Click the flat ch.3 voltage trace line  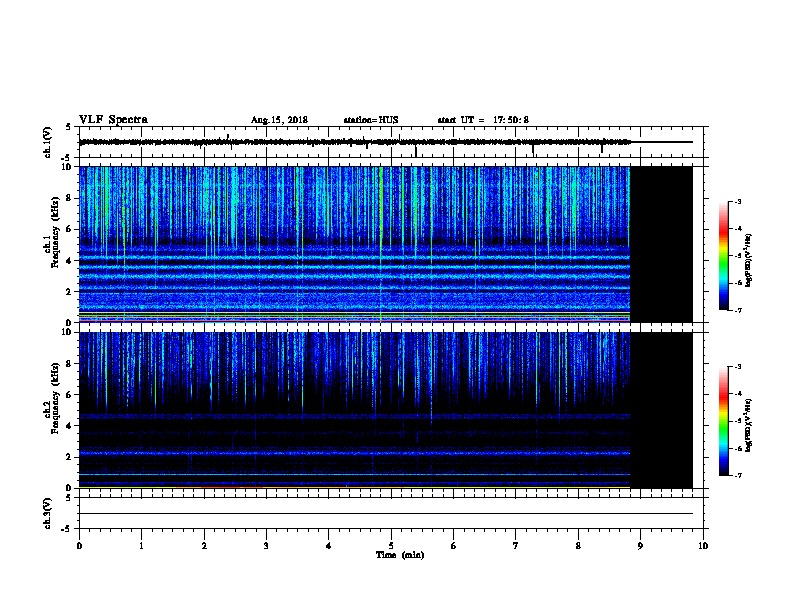[386, 514]
